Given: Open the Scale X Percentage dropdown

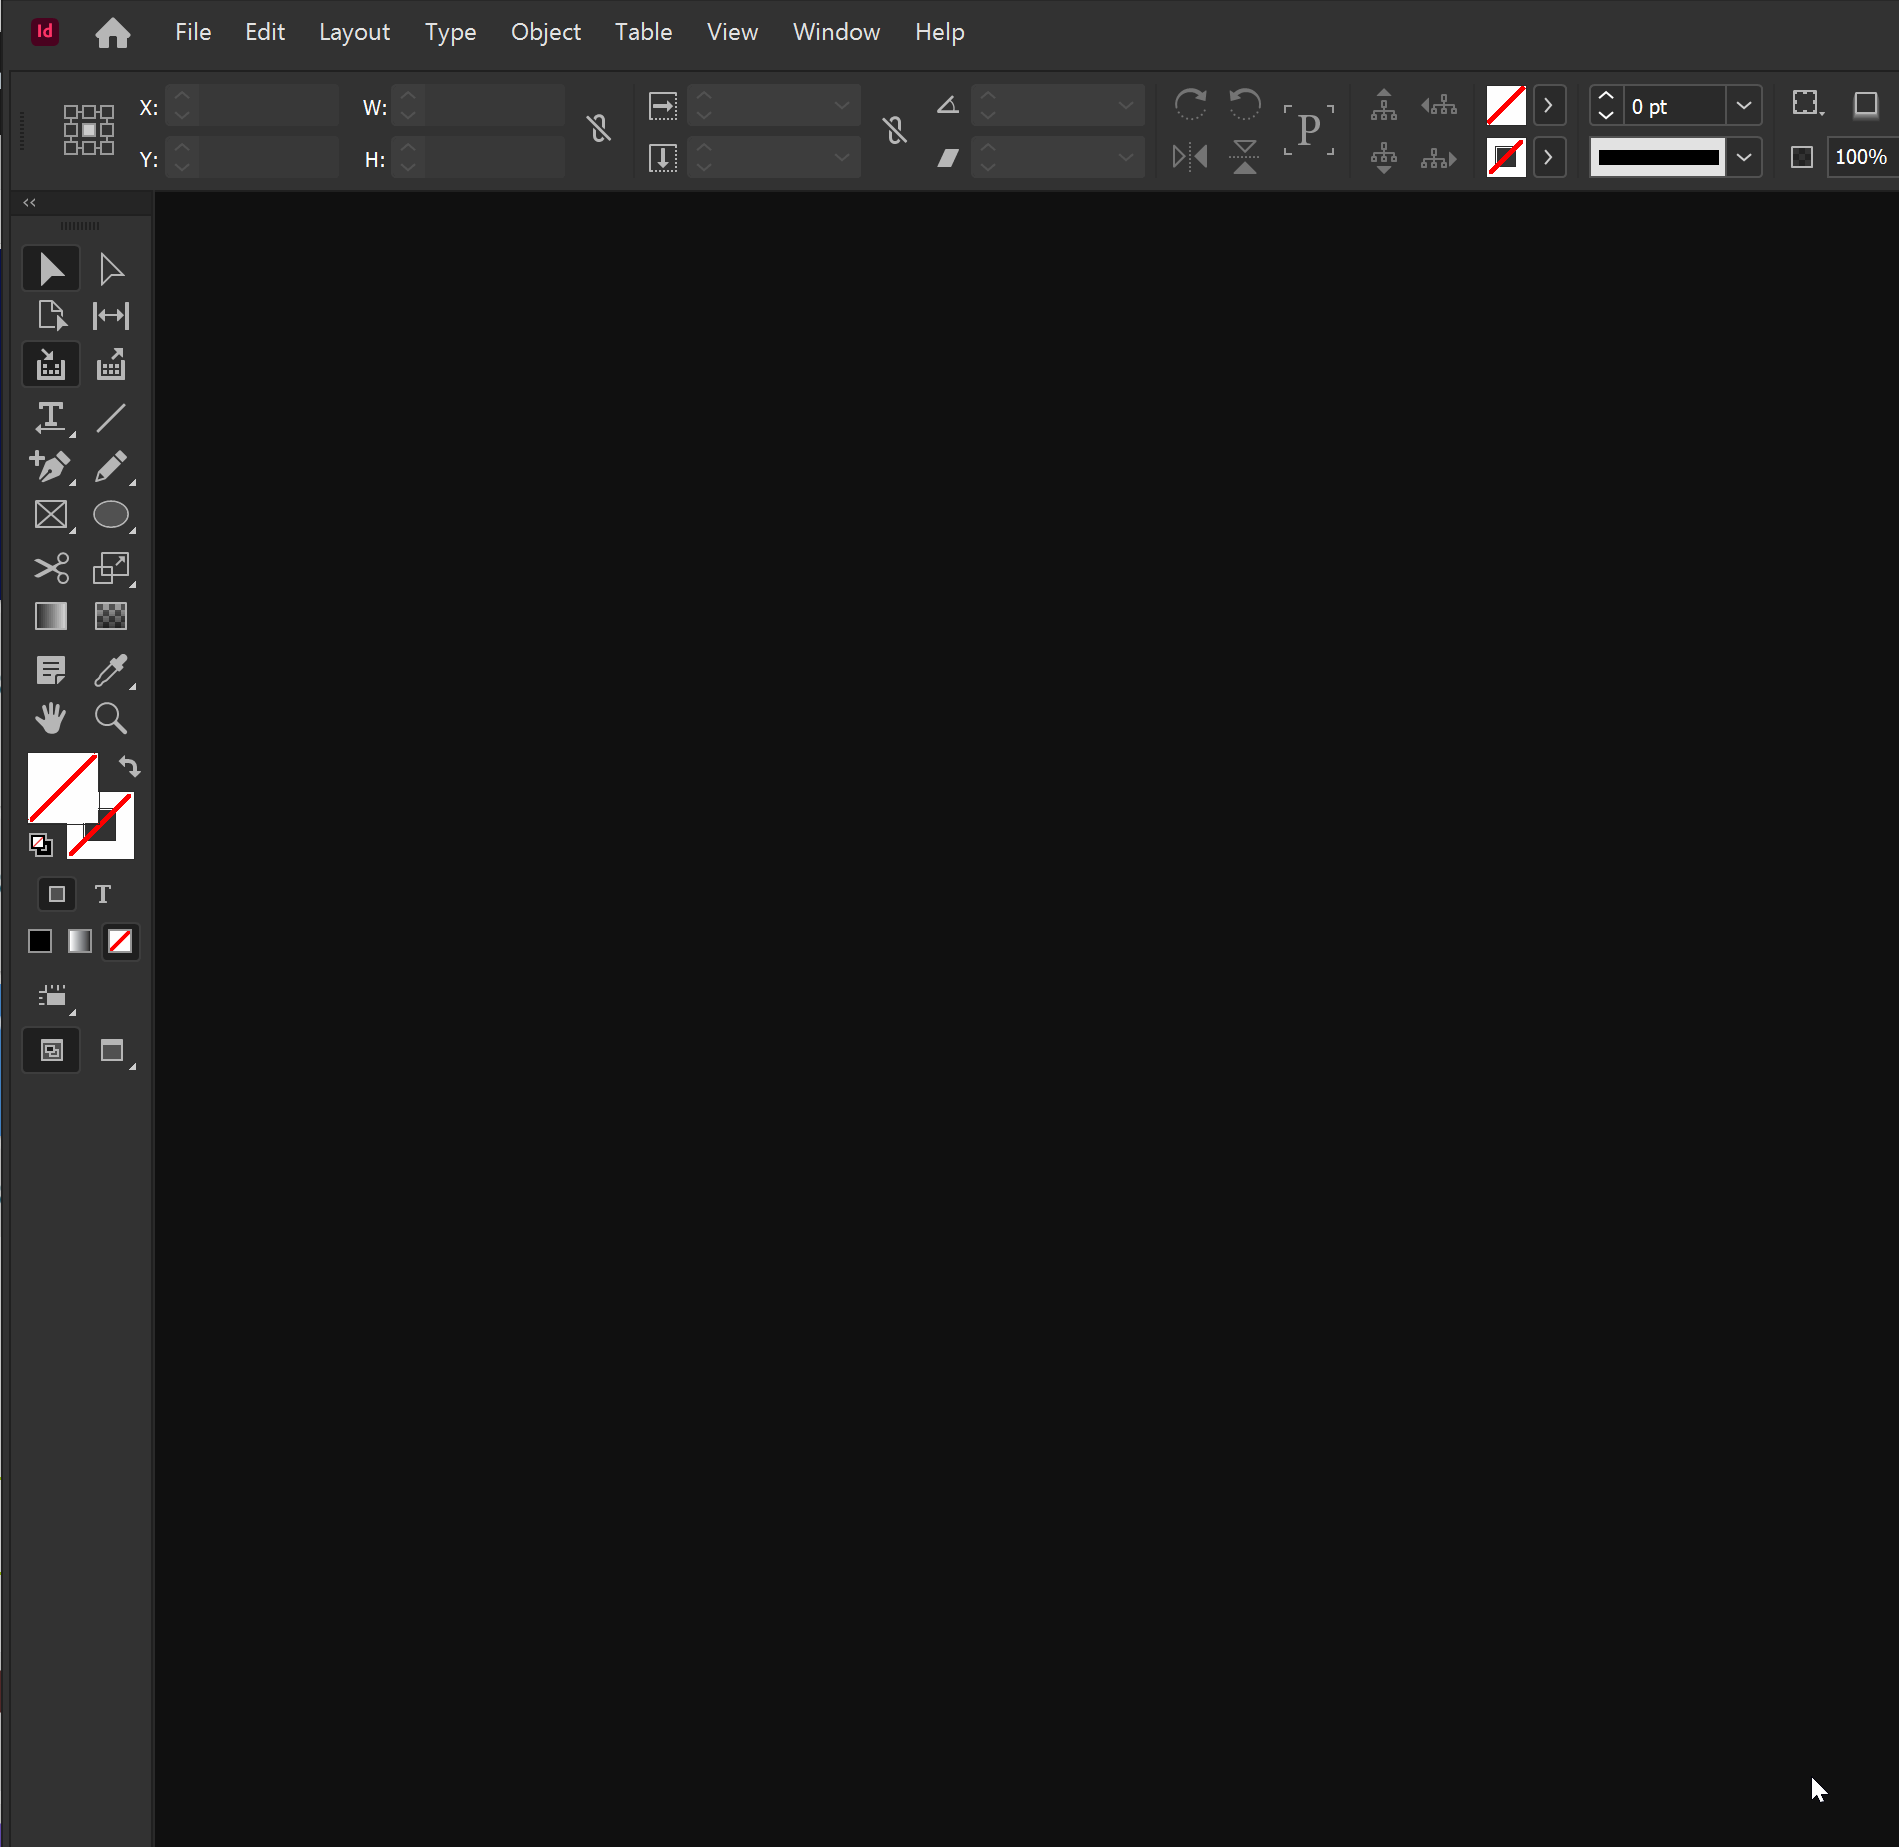Looking at the screenshot, I should pyautogui.click(x=842, y=105).
